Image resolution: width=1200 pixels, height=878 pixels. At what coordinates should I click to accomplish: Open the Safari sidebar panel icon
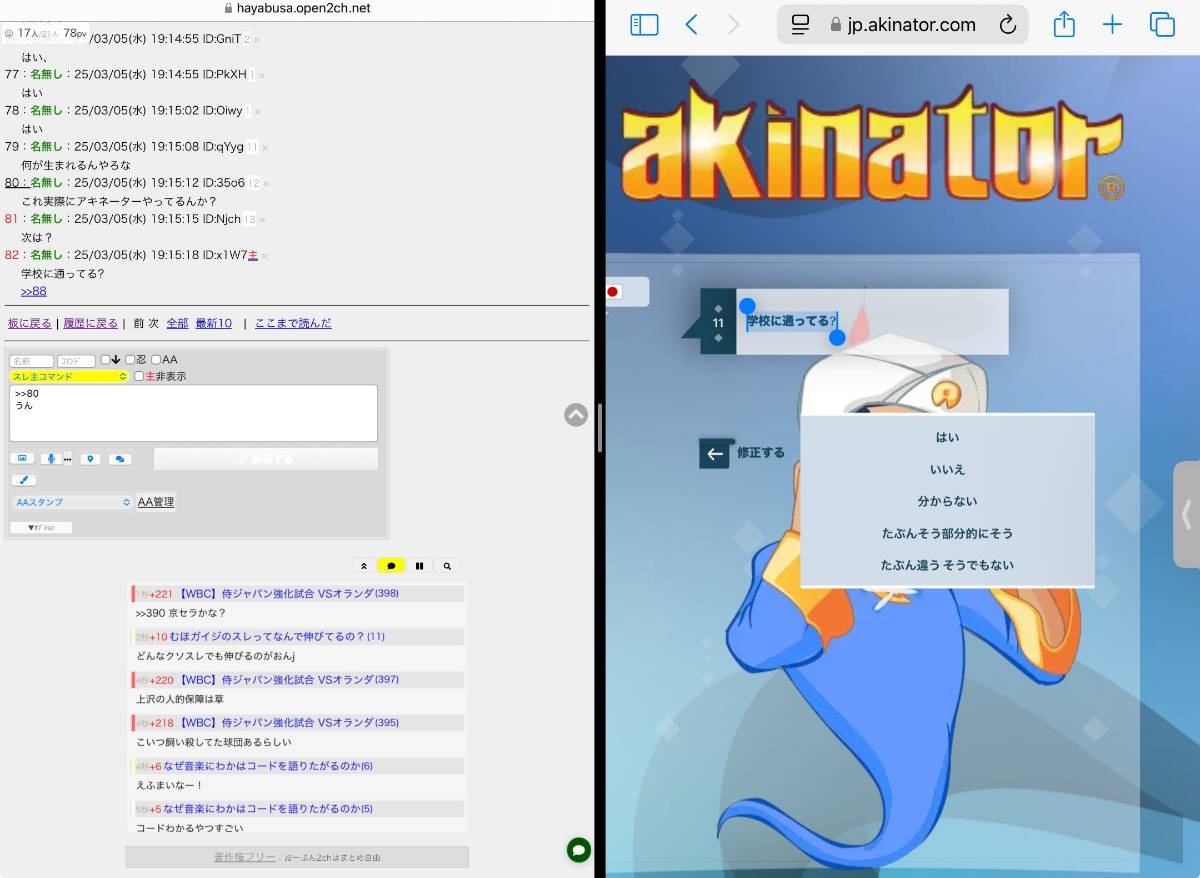point(644,25)
